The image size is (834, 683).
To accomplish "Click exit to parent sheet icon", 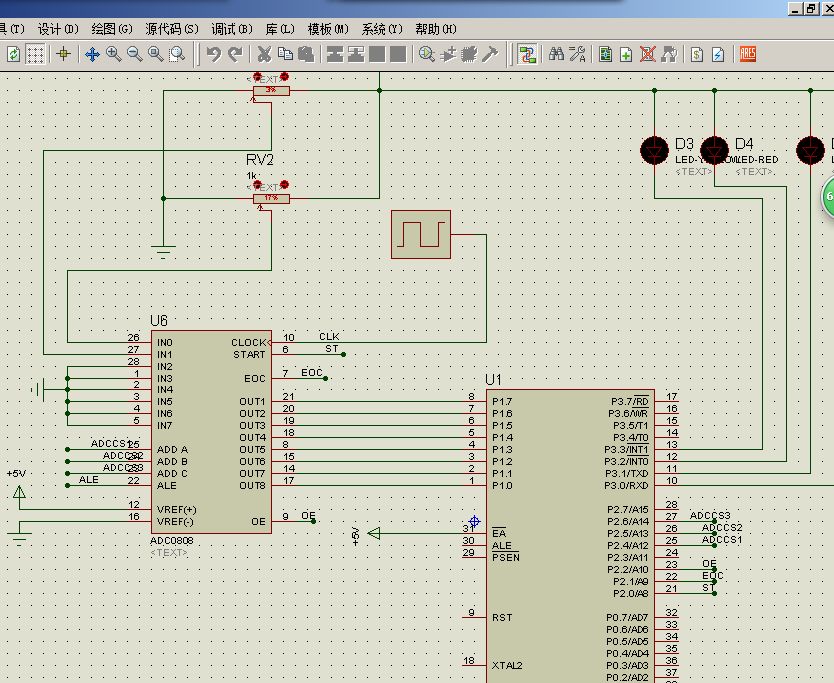I will 669,54.
